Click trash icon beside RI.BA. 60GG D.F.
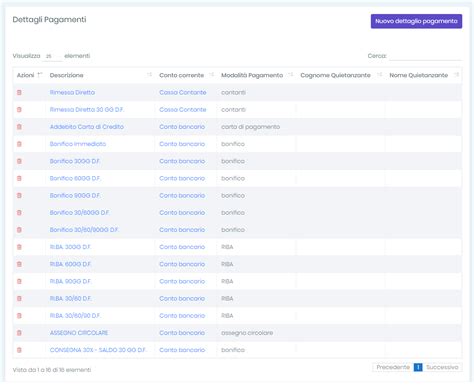The height and width of the screenshot is (385, 474). point(19,264)
